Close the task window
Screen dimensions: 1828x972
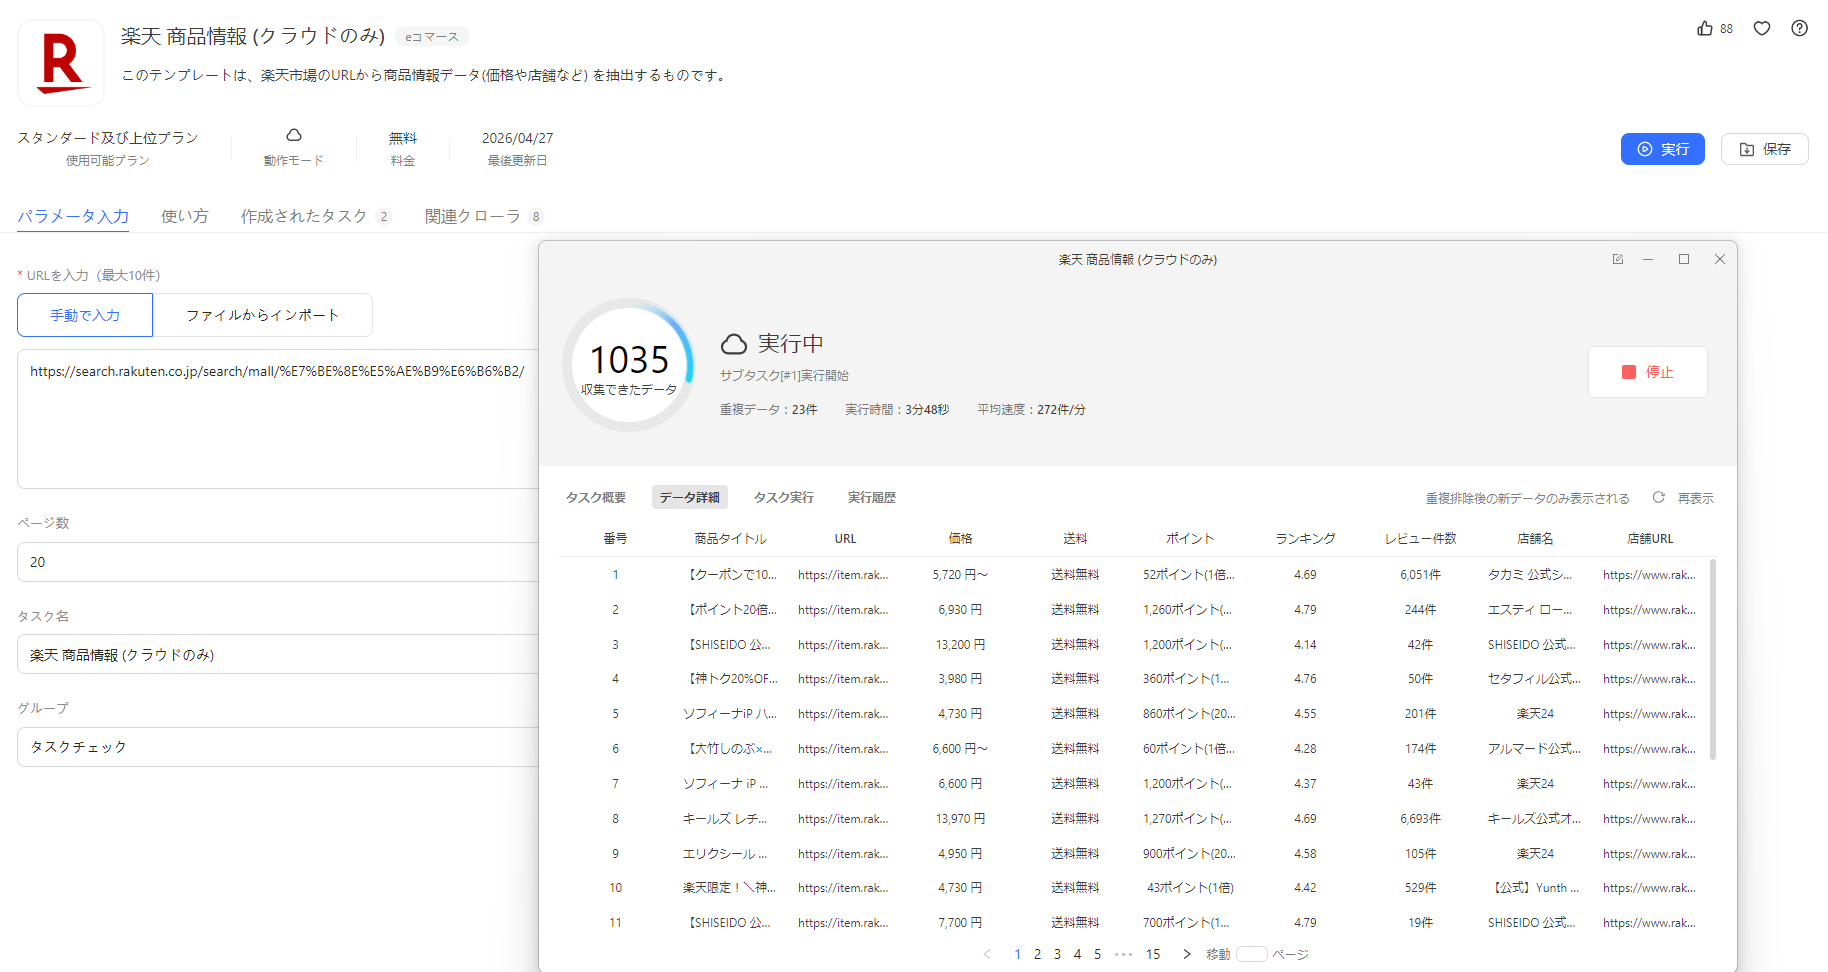pyautogui.click(x=1720, y=259)
